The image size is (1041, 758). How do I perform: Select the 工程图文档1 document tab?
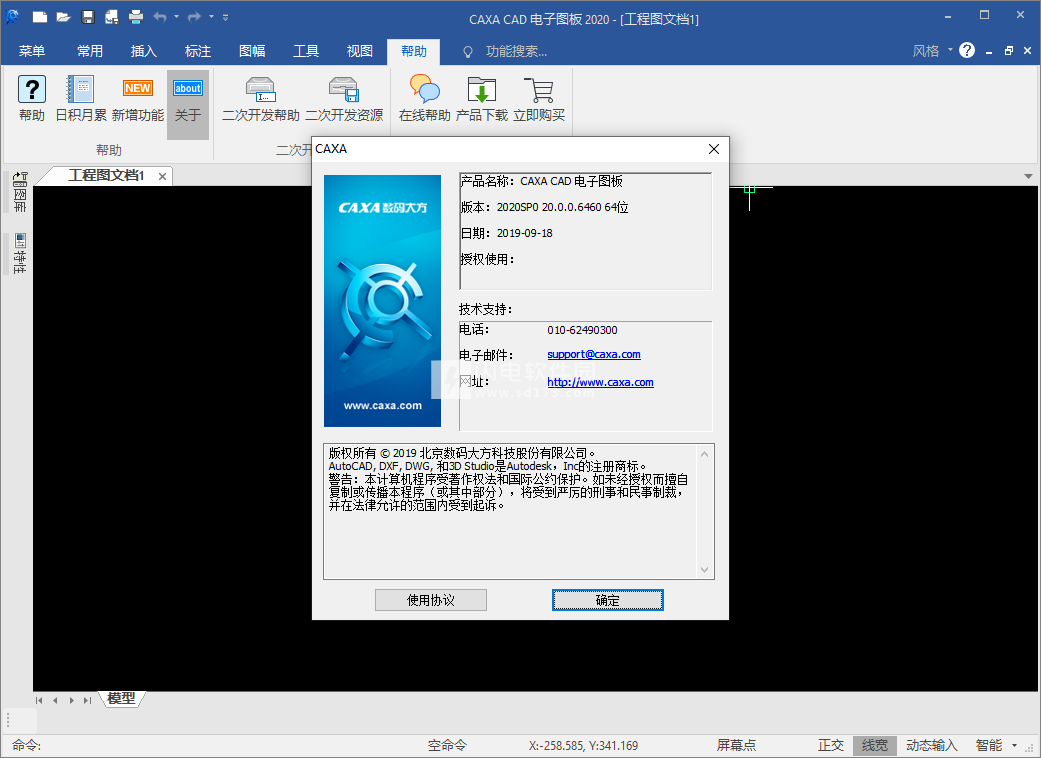coord(106,175)
